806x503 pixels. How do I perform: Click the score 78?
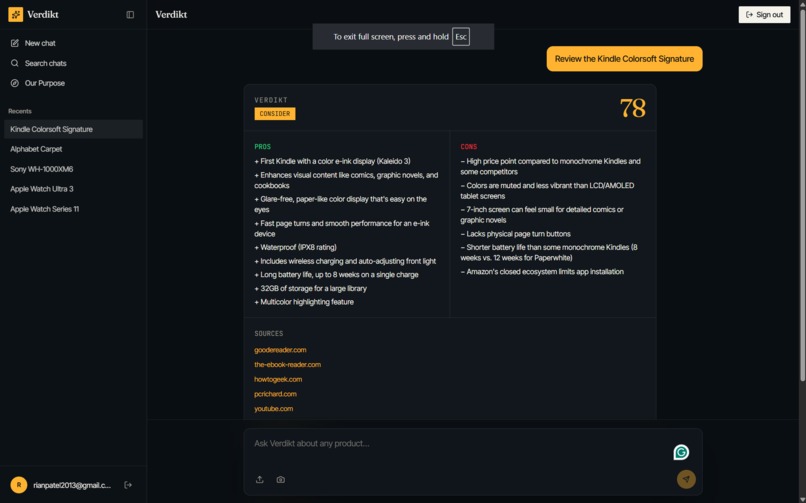point(632,108)
